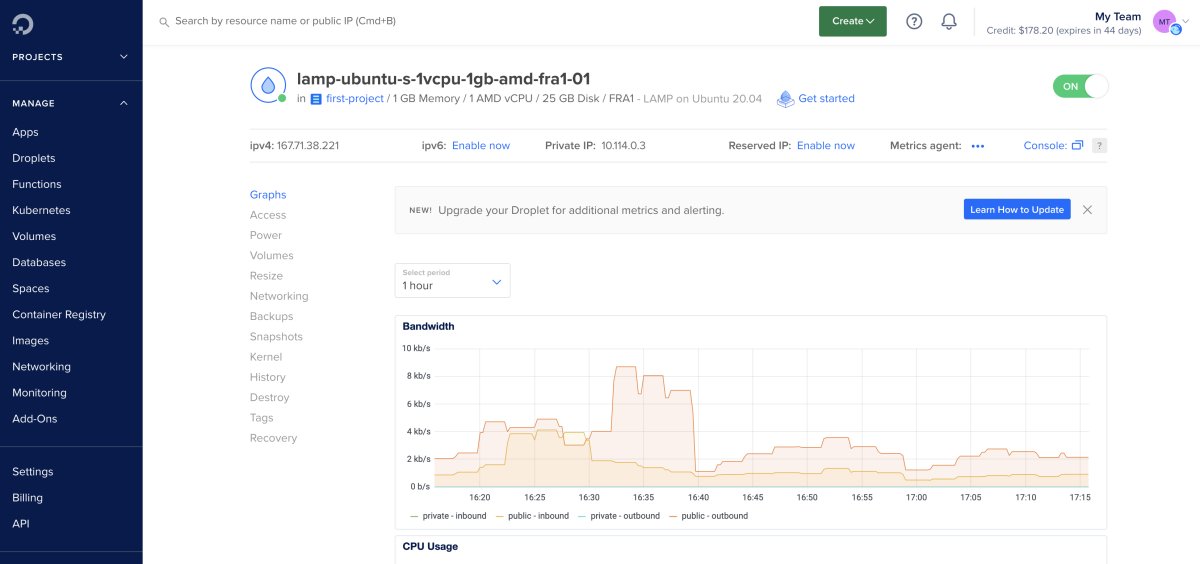Collapse the Manage section in sidebar
Viewport: 1200px width, 564px height.
124,103
